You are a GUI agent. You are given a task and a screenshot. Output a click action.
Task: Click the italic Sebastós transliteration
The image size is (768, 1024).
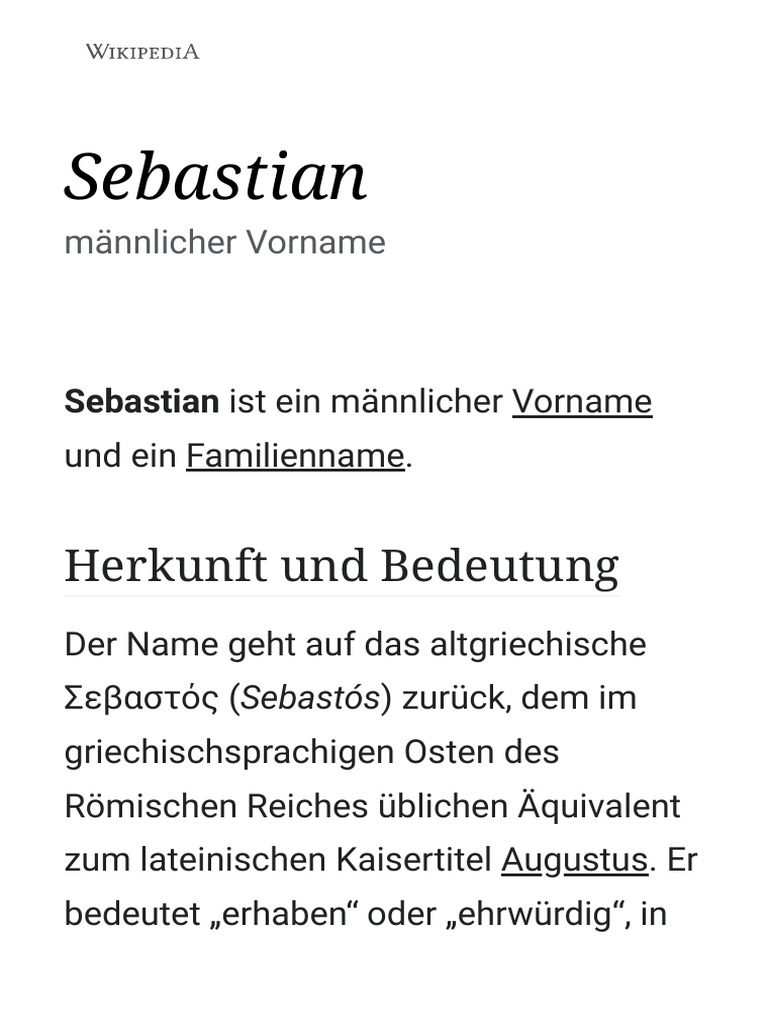(311, 698)
